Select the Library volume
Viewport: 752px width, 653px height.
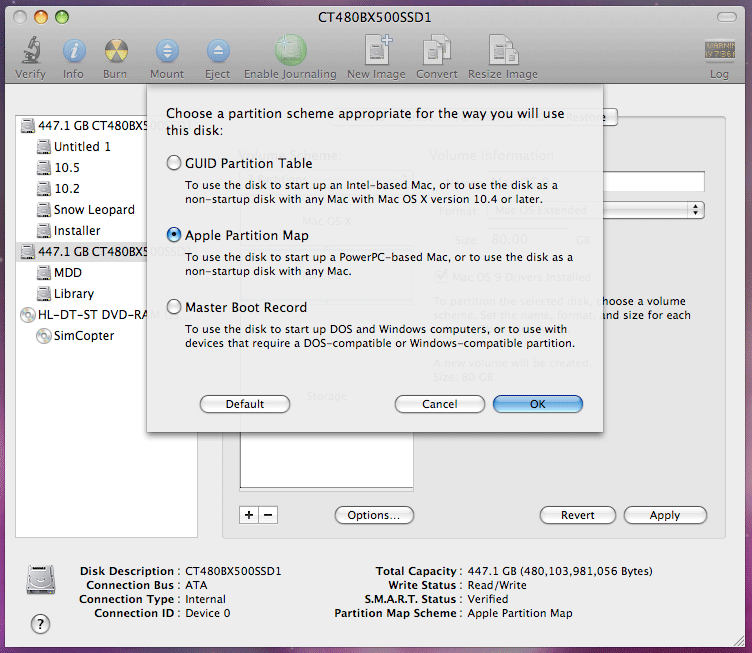[65, 294]
